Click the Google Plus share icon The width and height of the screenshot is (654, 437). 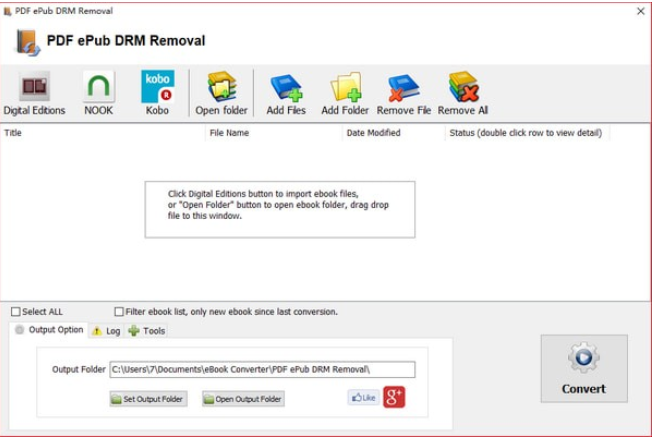click(394, 397)
